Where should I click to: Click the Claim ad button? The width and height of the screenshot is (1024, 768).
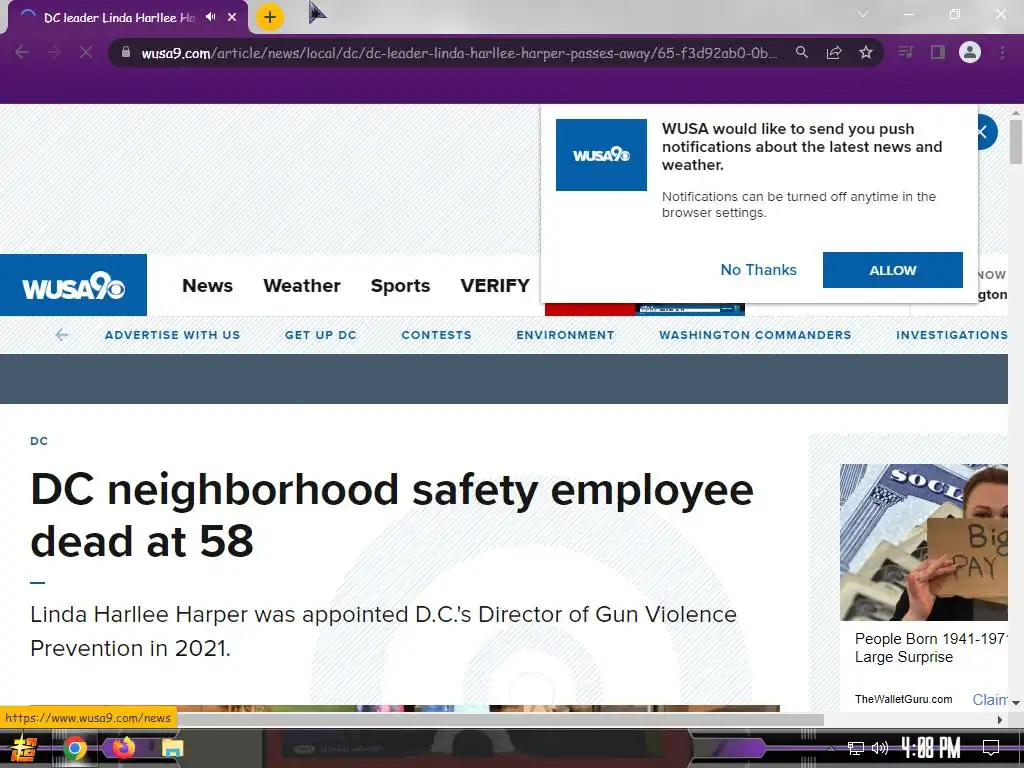pos(989,699)
